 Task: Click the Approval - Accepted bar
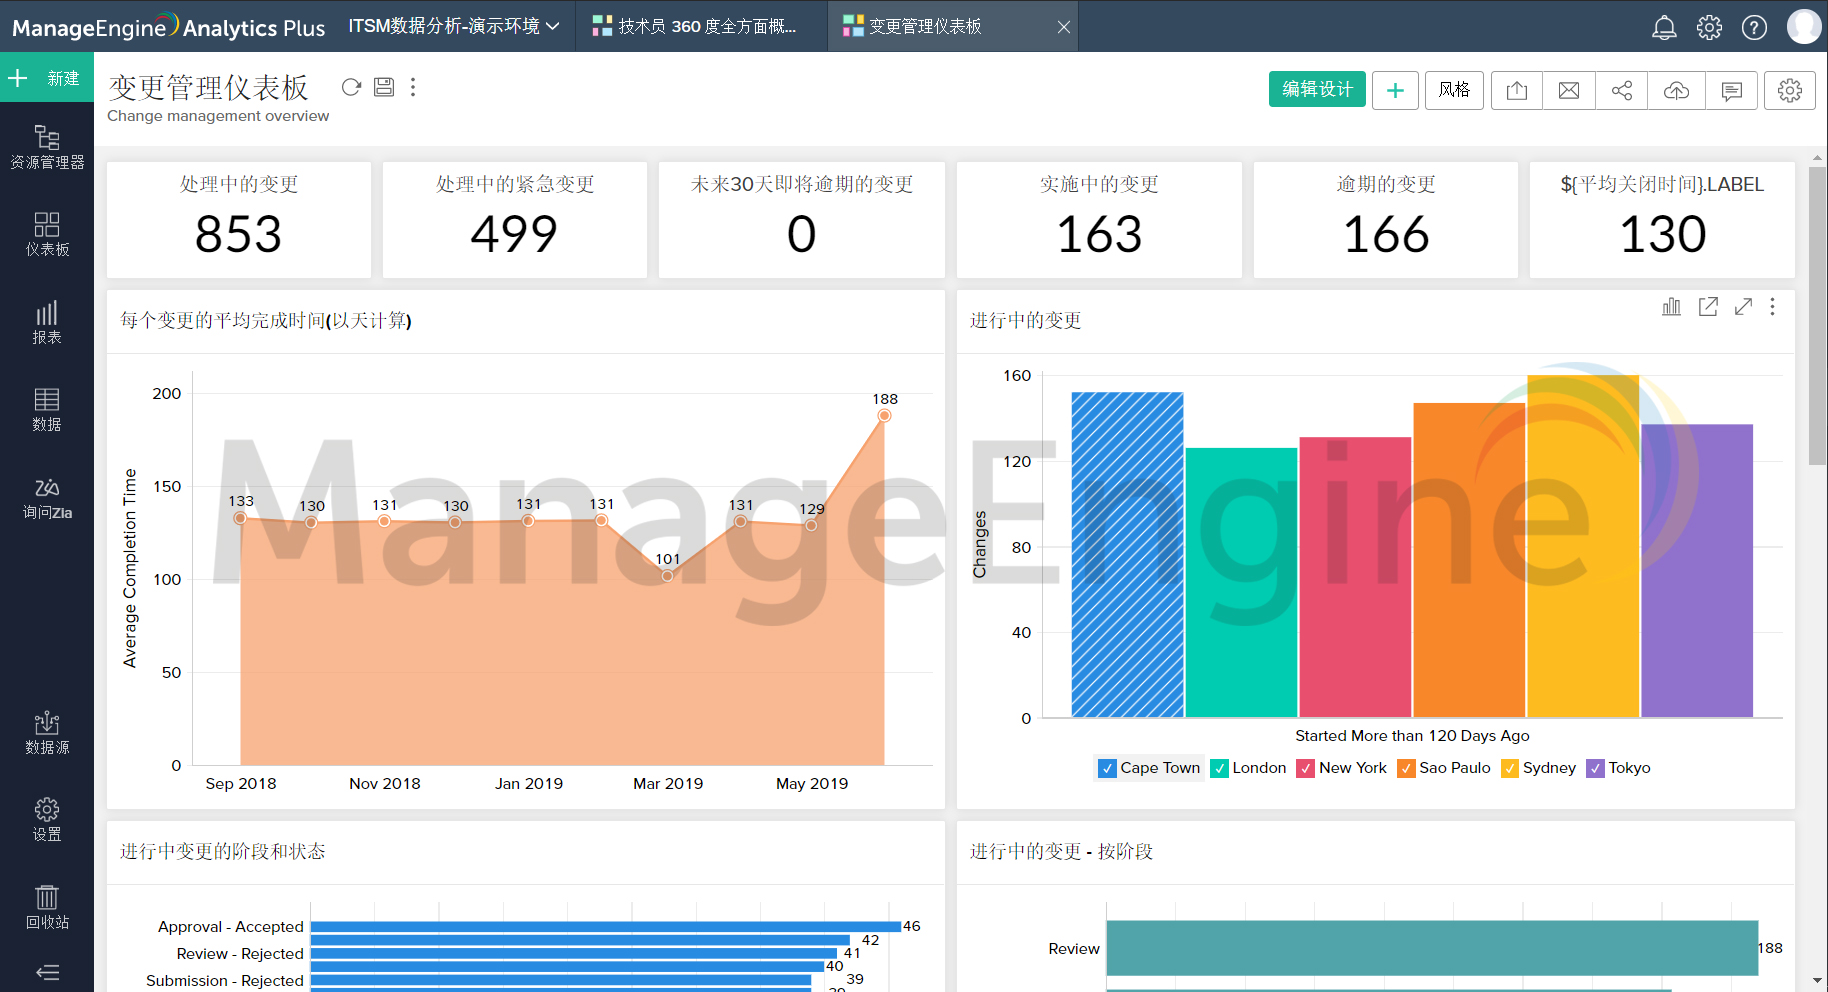point(606,927)
